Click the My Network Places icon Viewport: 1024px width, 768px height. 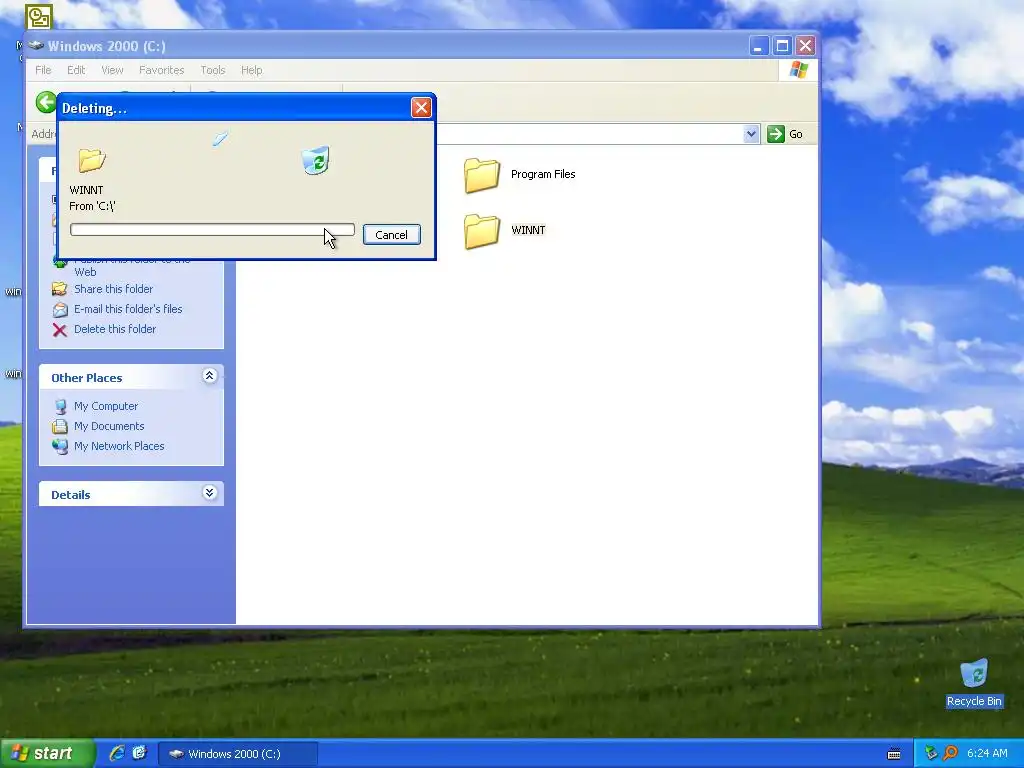coord(60,446)
